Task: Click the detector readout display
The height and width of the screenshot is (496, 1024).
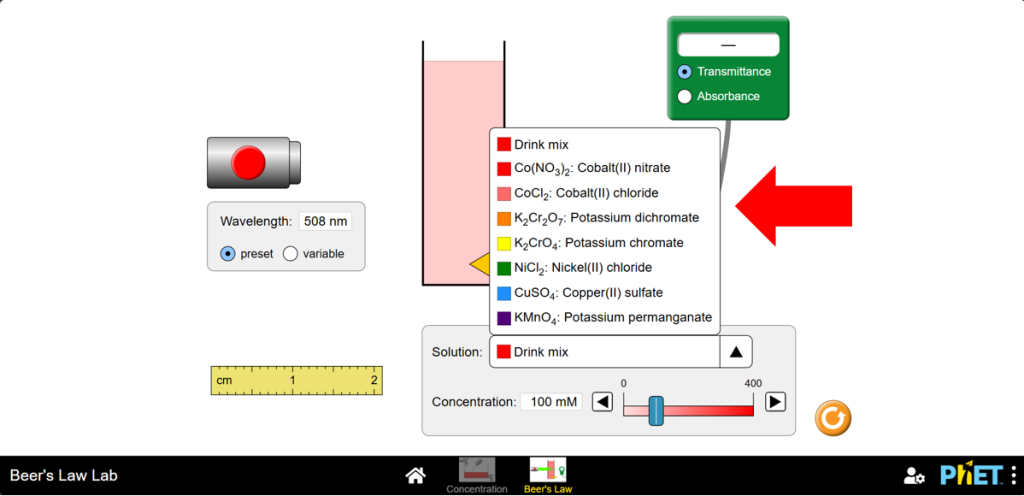Action: point(728,45)
